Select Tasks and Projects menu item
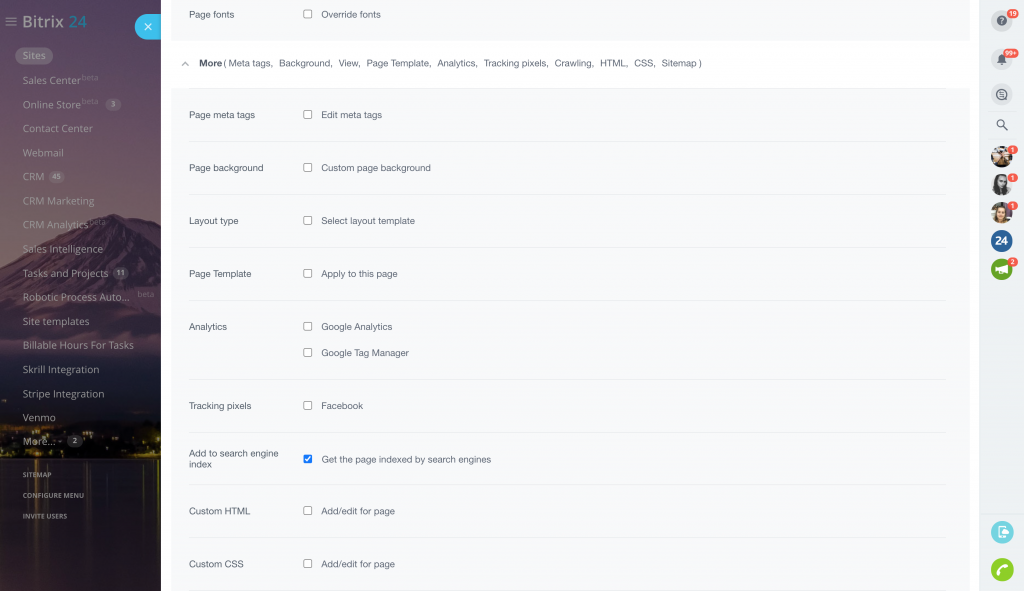The width and height of the screenshot is (1024, 591). tap(65, 273)
